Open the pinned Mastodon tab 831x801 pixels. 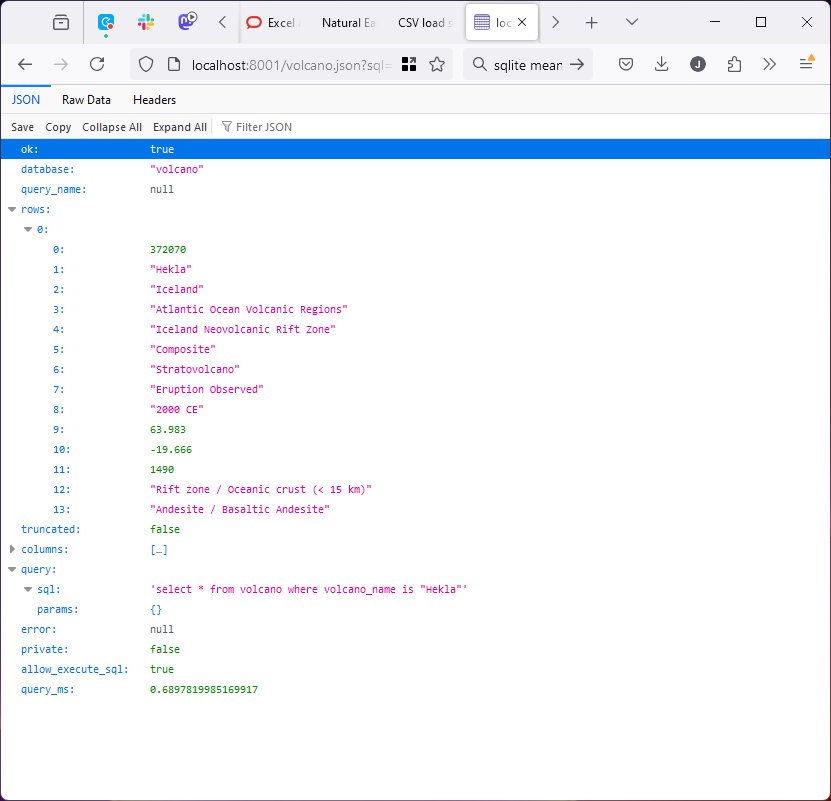pos(187,22)
